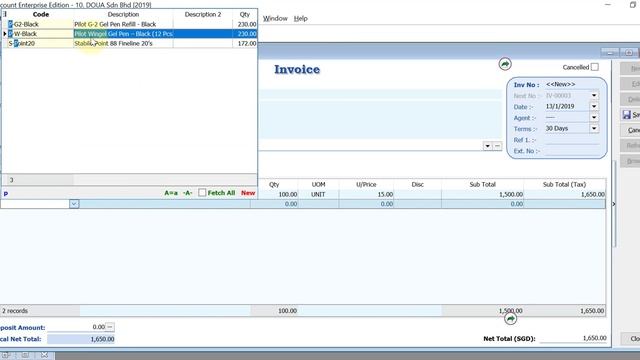Select the P-W-Black item row

pos(130,34)
